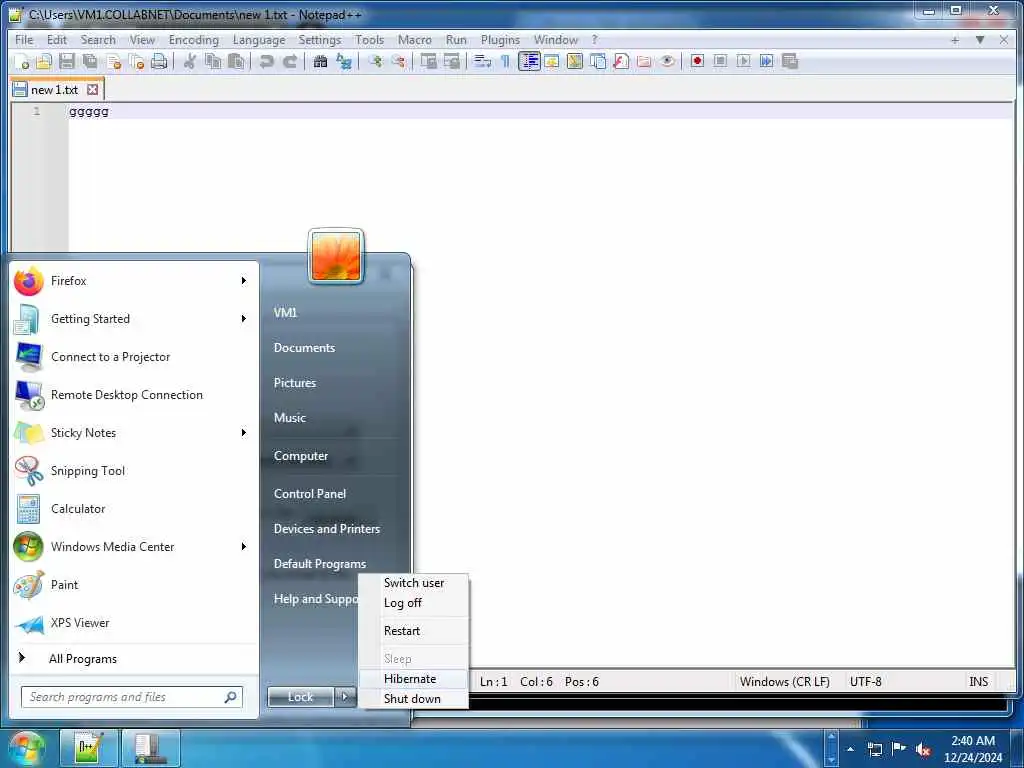The image size is (1024, 768).
Task: Toggle Synchronize Horizontal Scrolling icon
Action: pyautogui.click(x=451, y=61)
